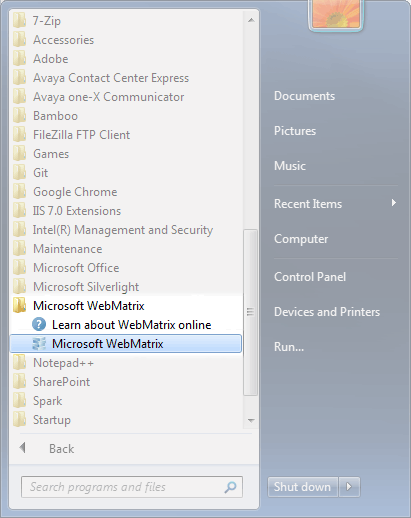Click Back to return to start menu
Screen dimensions: 411x518
(62, 449)
